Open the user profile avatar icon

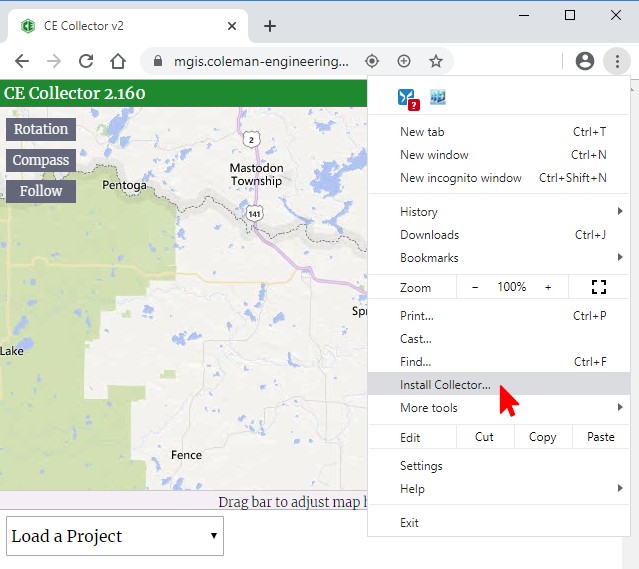click(585, 61)
